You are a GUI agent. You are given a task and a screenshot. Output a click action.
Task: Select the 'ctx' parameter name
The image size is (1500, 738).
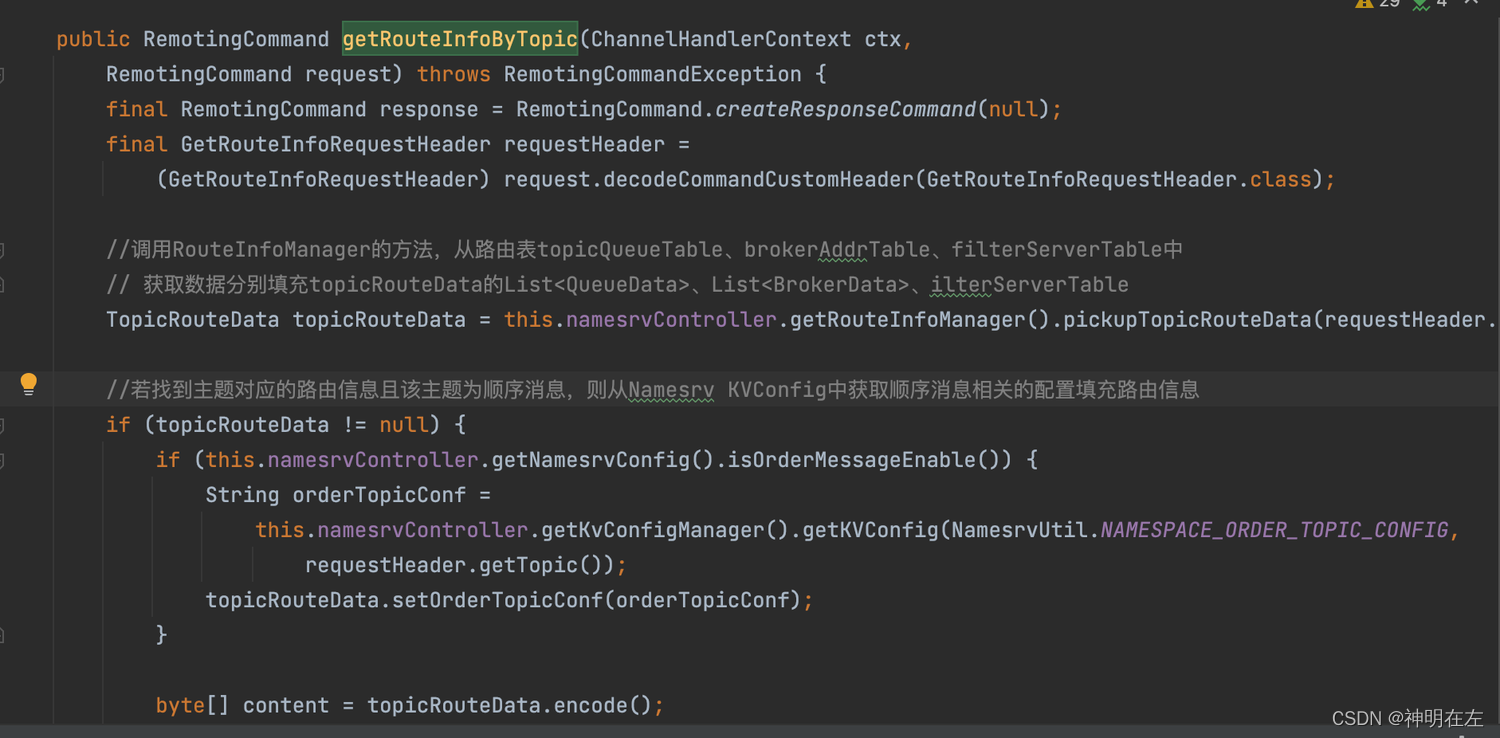pyautogui.click(x=883, y=39)
